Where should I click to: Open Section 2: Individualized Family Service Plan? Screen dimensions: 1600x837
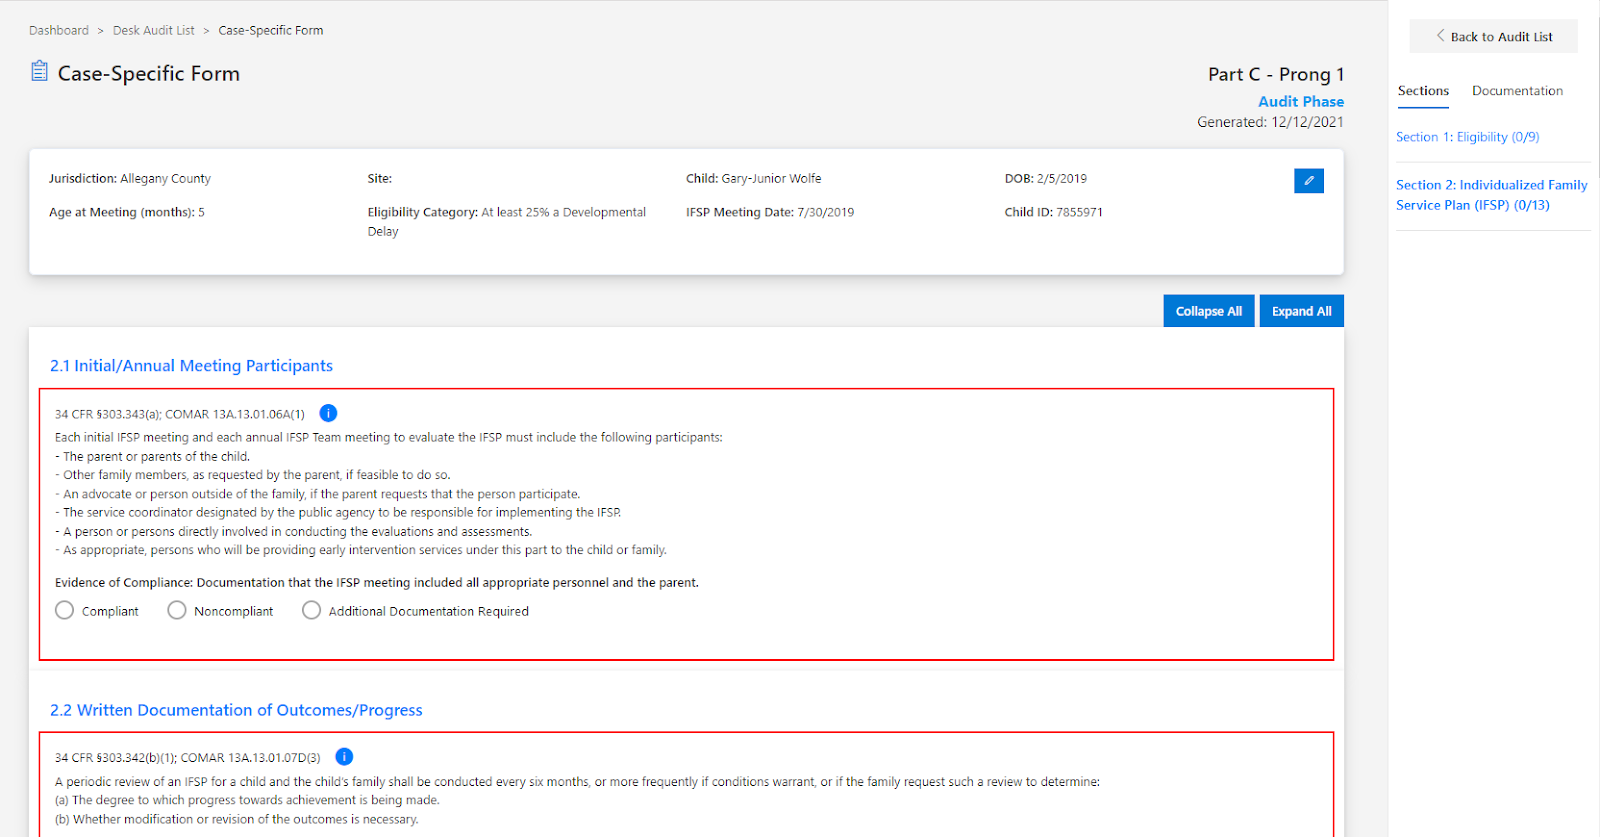tap(1491, 195)
